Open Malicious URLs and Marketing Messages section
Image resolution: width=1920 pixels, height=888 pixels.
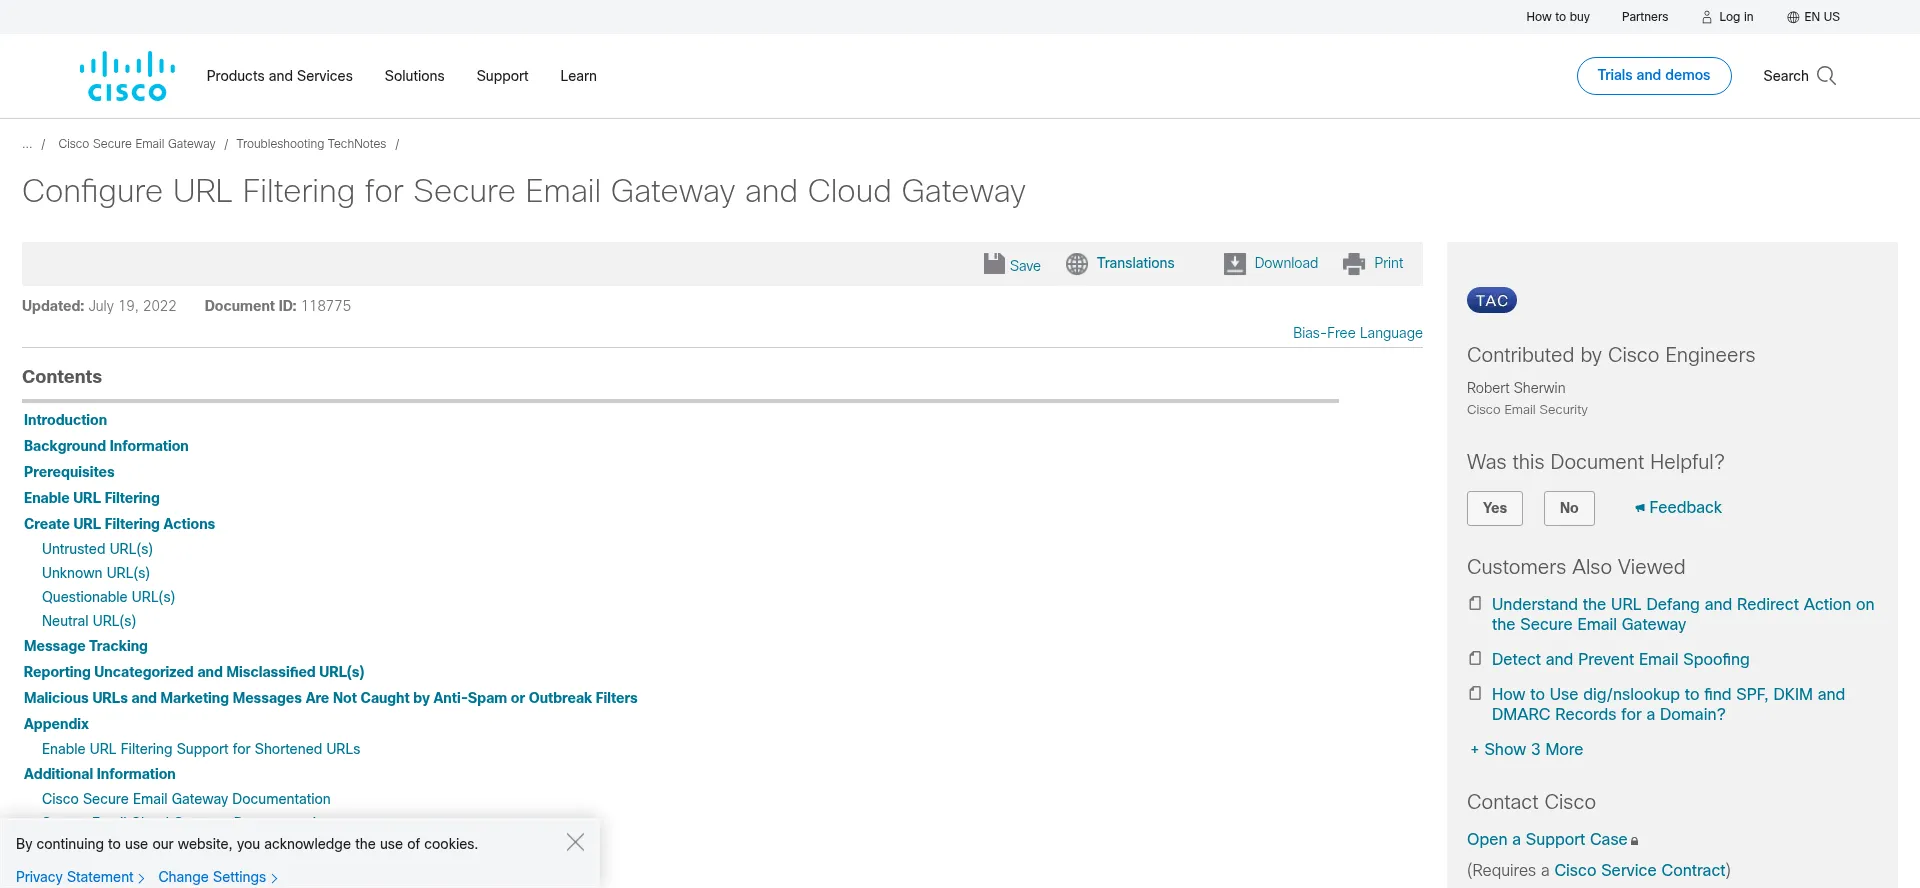click(x=331, y=698)
